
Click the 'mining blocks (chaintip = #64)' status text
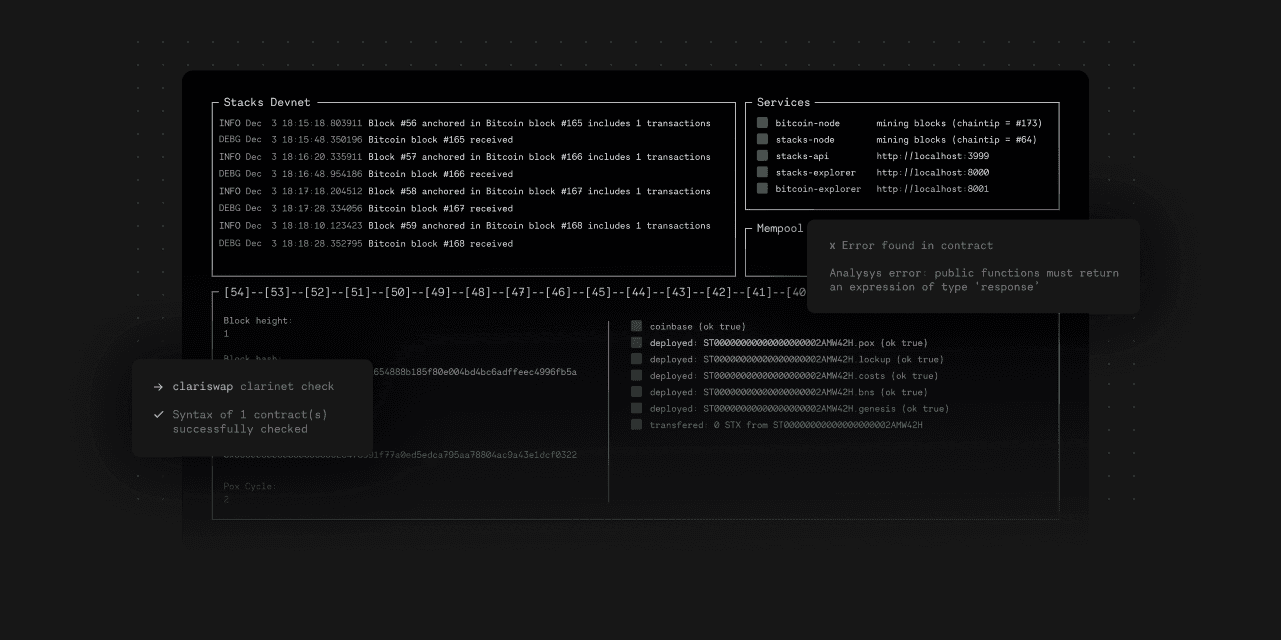tap(956, 140)
